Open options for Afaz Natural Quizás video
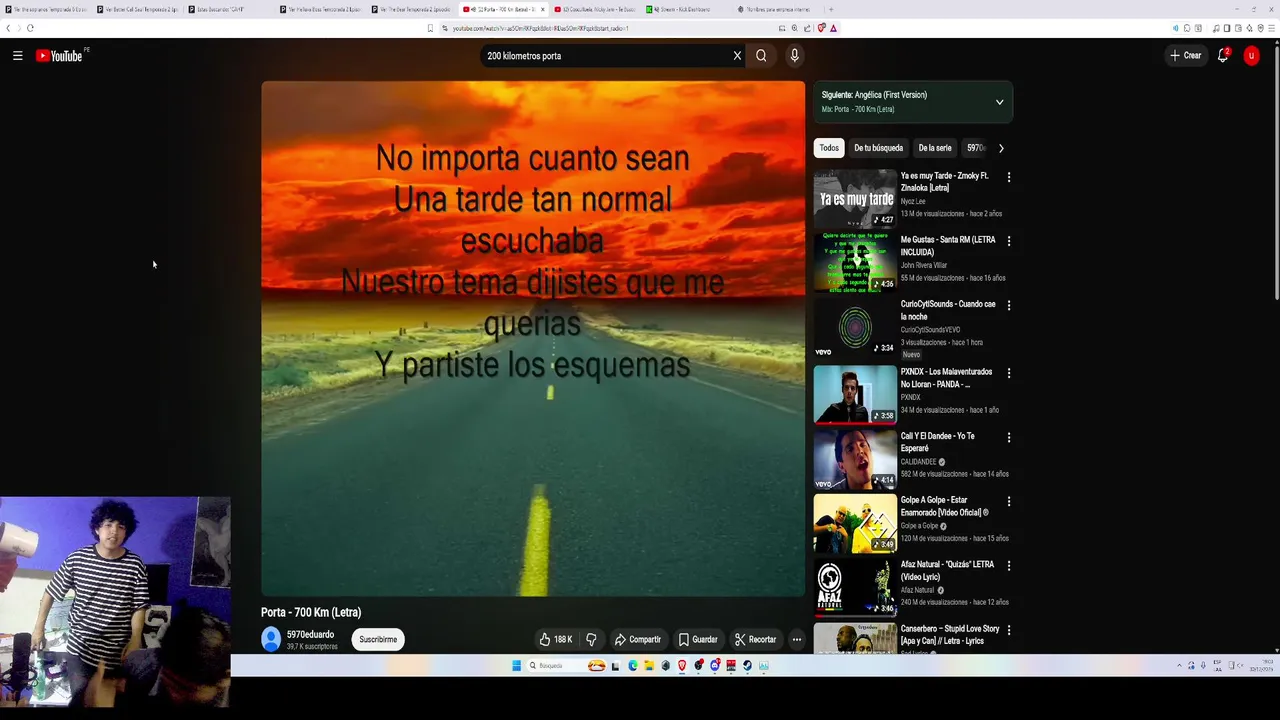Viewport: 1280px width, 720px height. coord(1008,565)
